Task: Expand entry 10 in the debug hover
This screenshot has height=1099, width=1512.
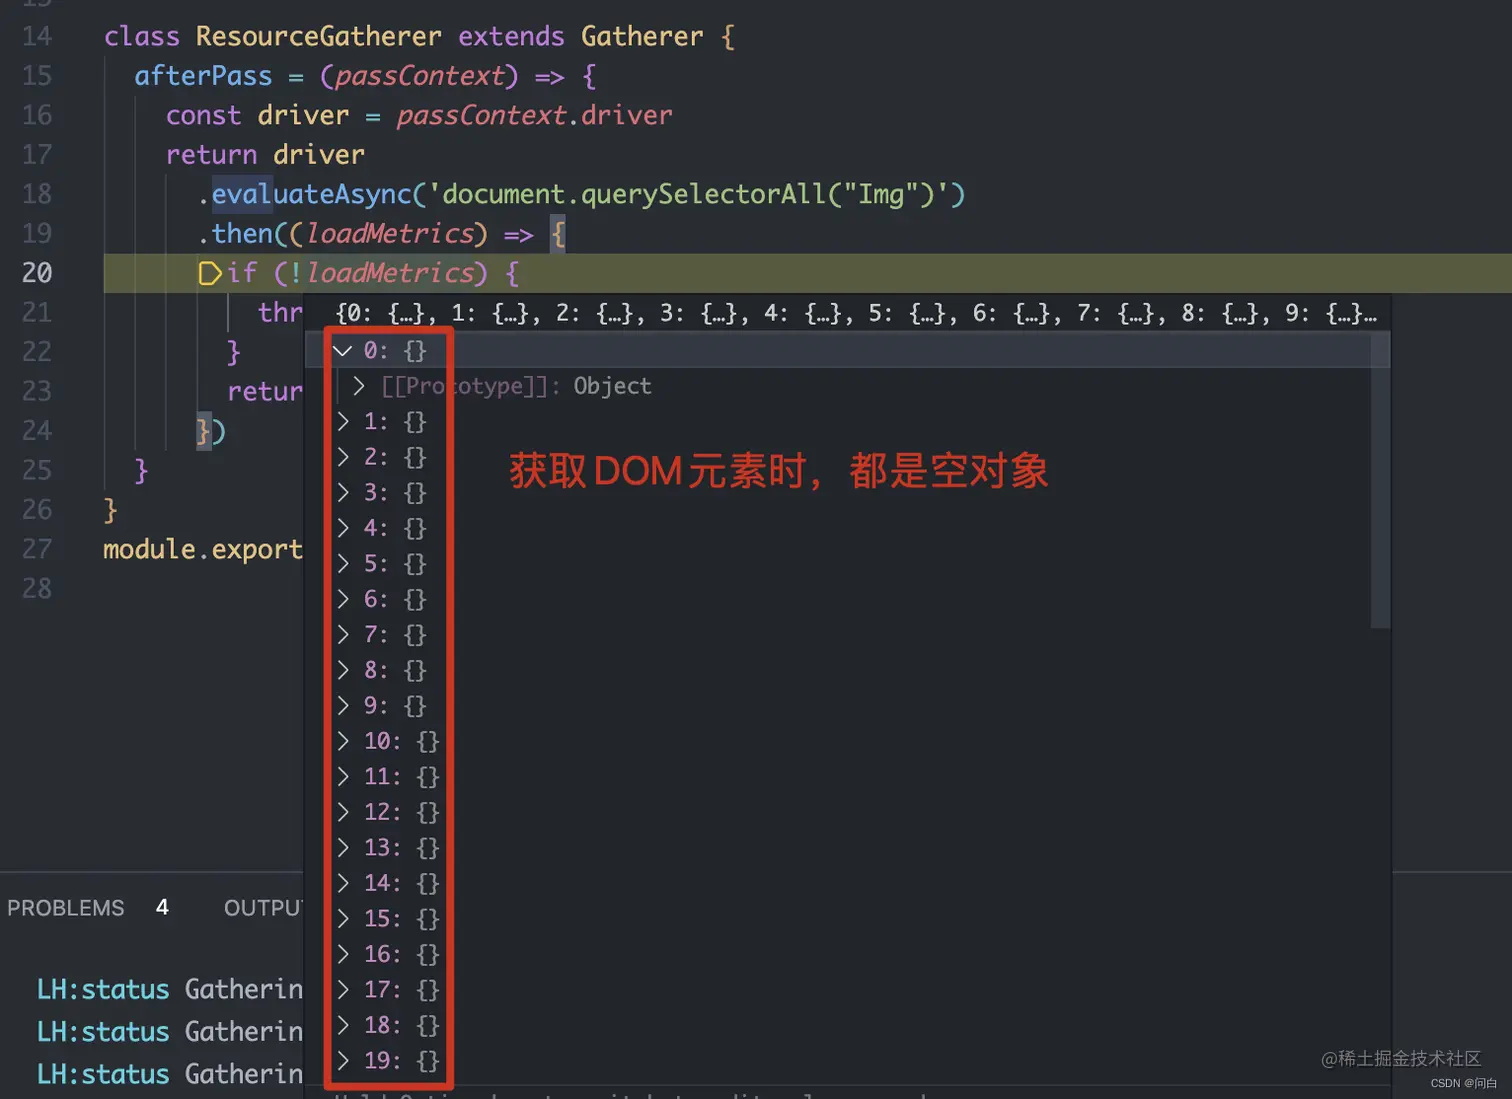Action: pos(343,741)
